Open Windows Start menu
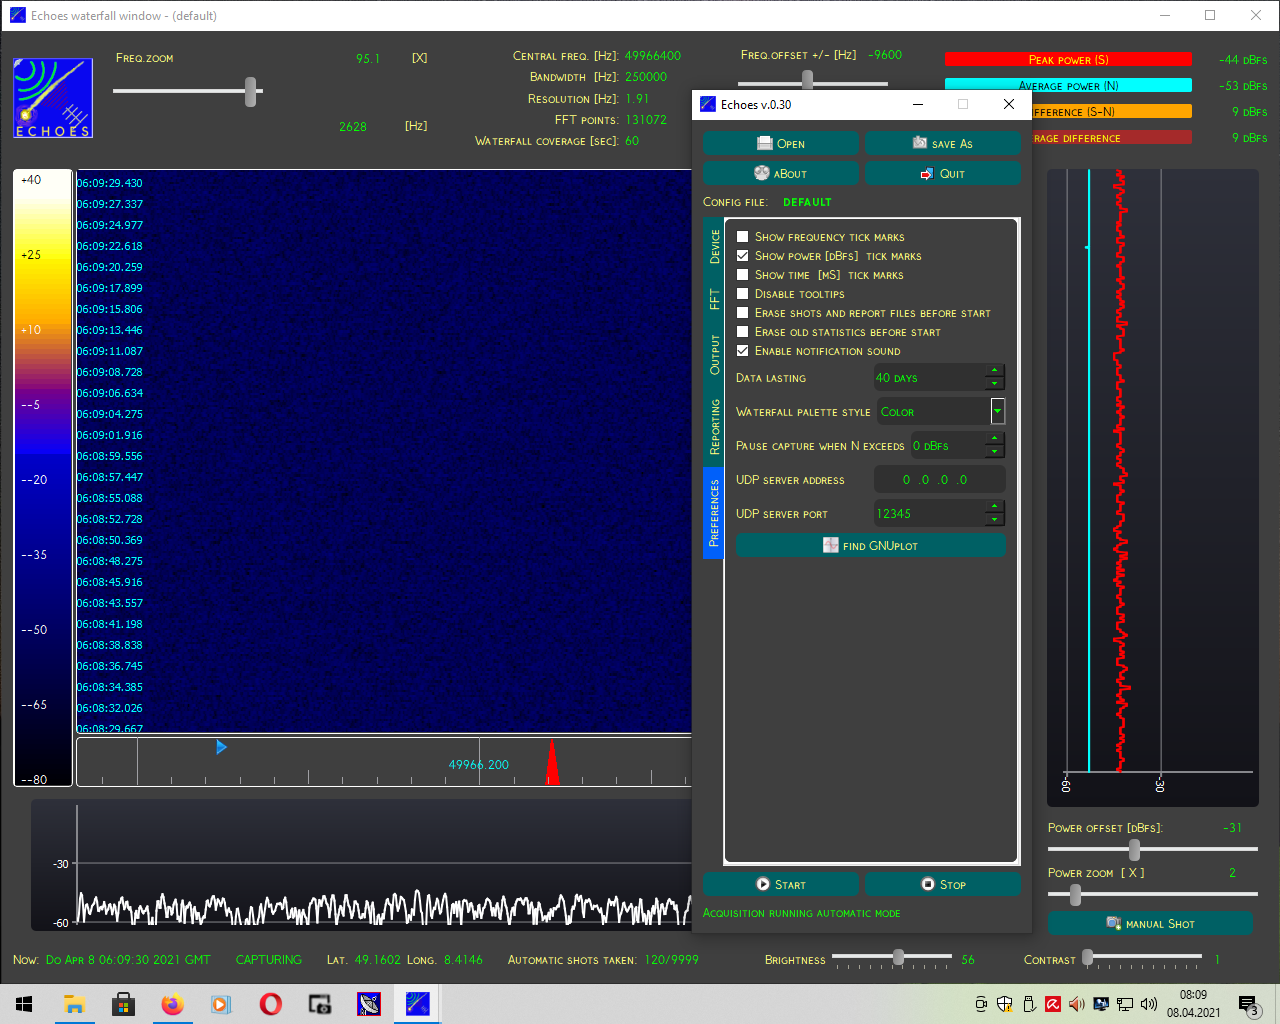Viewport: 1280px width, 1024px height. point(24,1004)
